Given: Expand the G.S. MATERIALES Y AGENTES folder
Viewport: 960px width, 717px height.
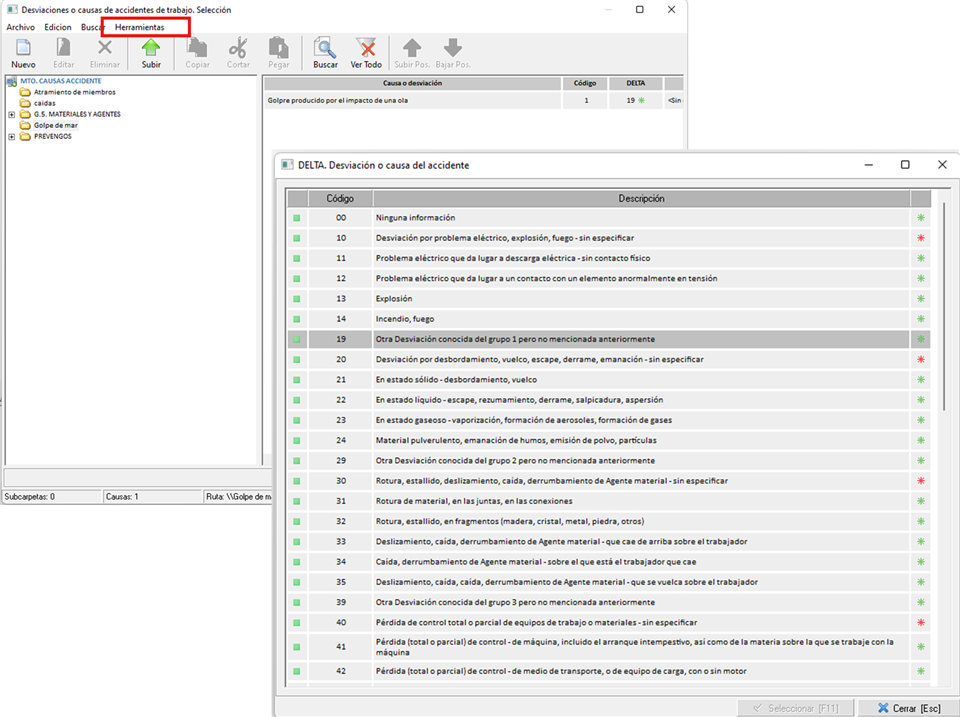Looking at the screenshot, I should [11, 114].
